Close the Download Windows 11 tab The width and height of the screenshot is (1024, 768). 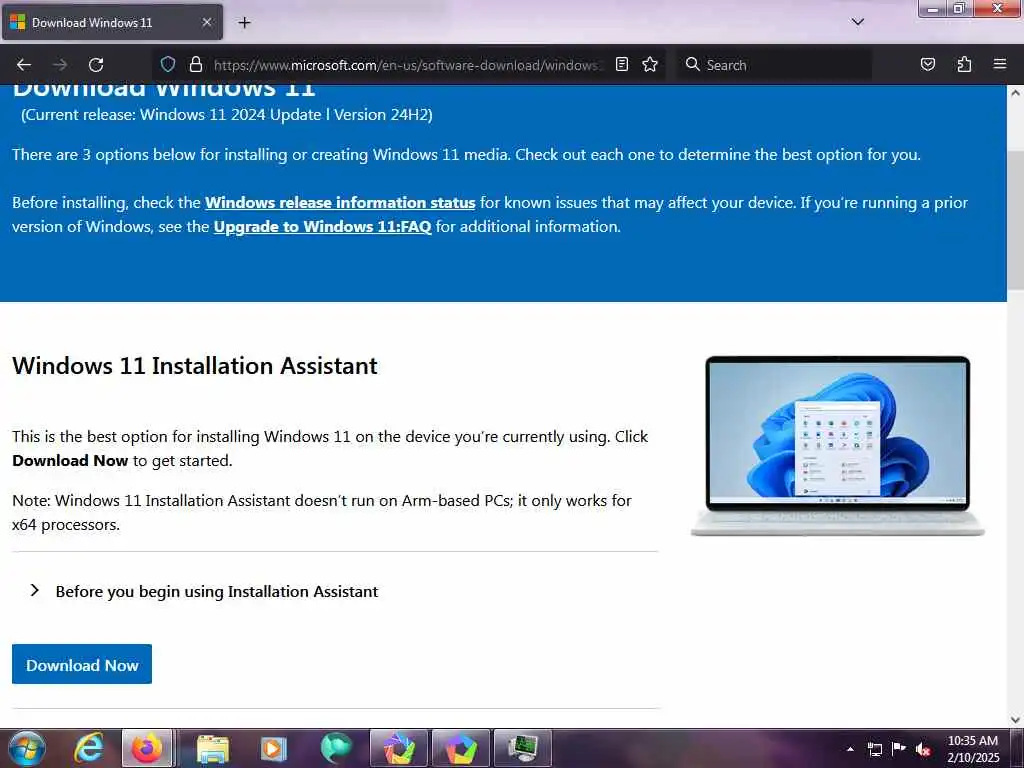click(206, 22)
